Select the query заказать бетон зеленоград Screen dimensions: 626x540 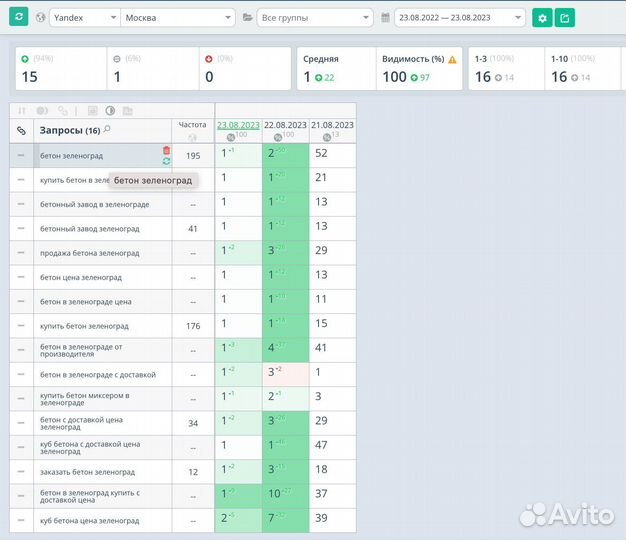pyautogui.click(x=87, y=472)
